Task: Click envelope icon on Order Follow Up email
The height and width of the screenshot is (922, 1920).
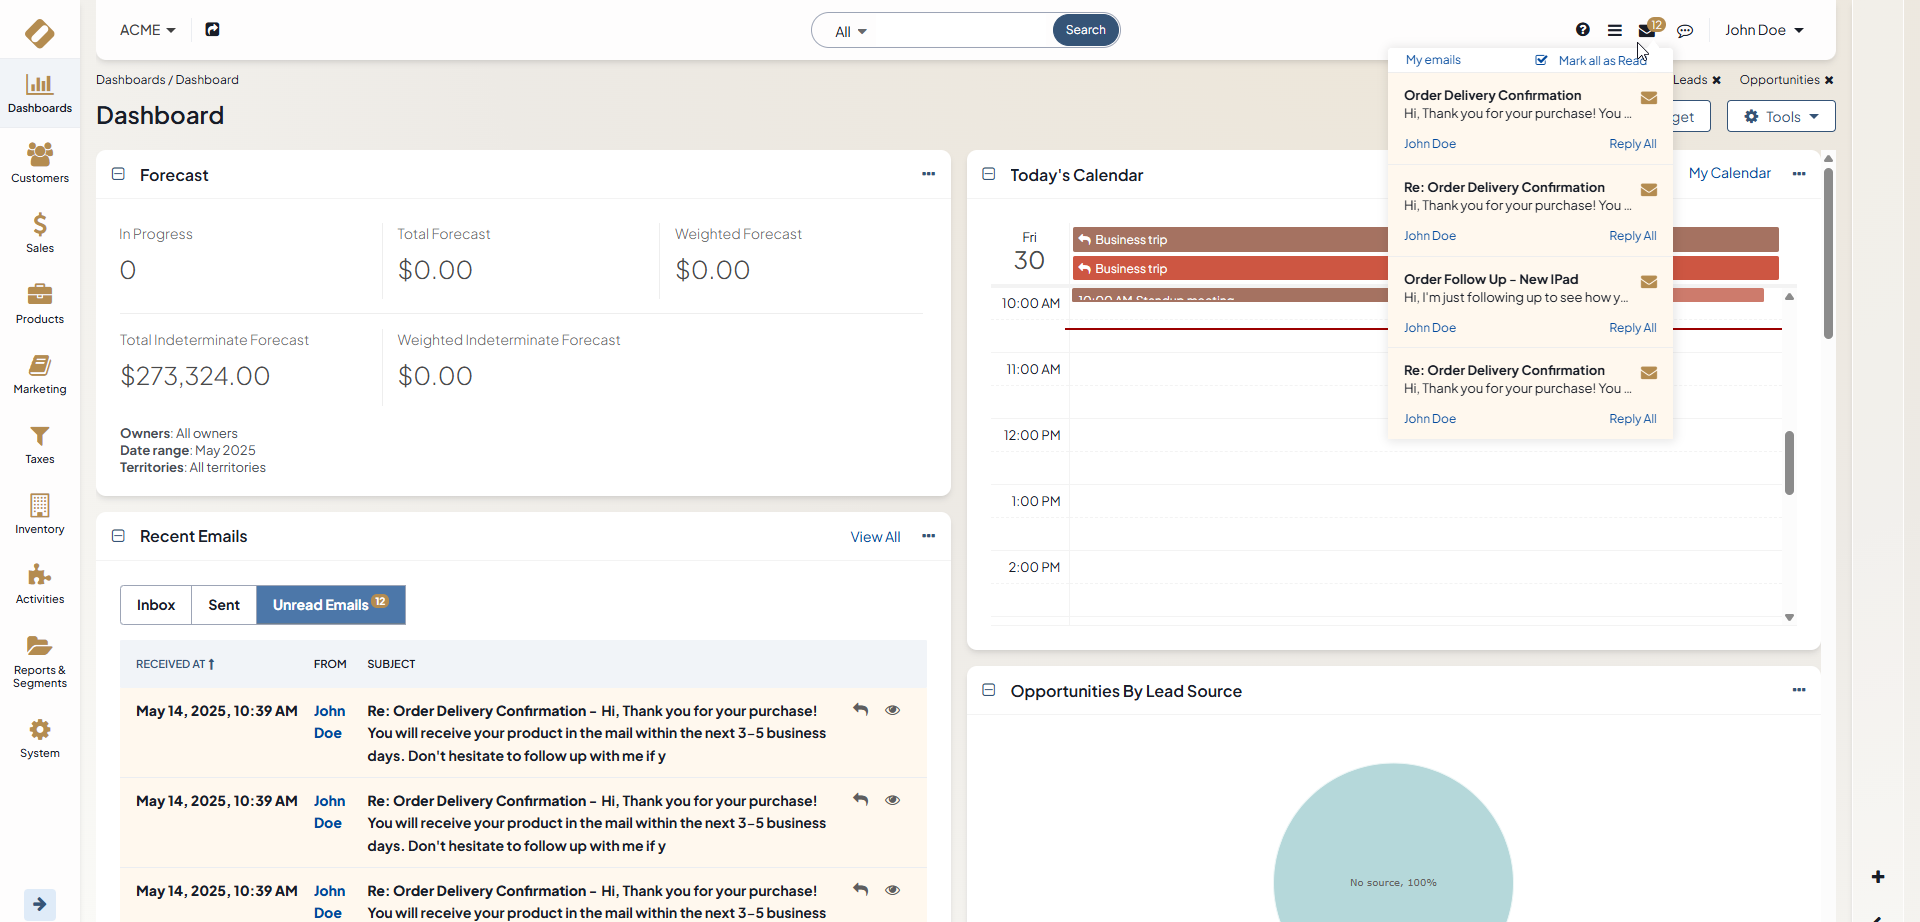Action: point(1649,282)
